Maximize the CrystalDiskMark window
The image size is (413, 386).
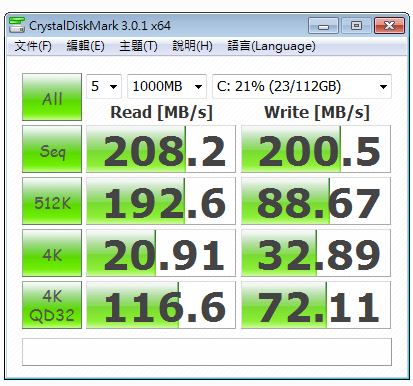click(356, 26)
